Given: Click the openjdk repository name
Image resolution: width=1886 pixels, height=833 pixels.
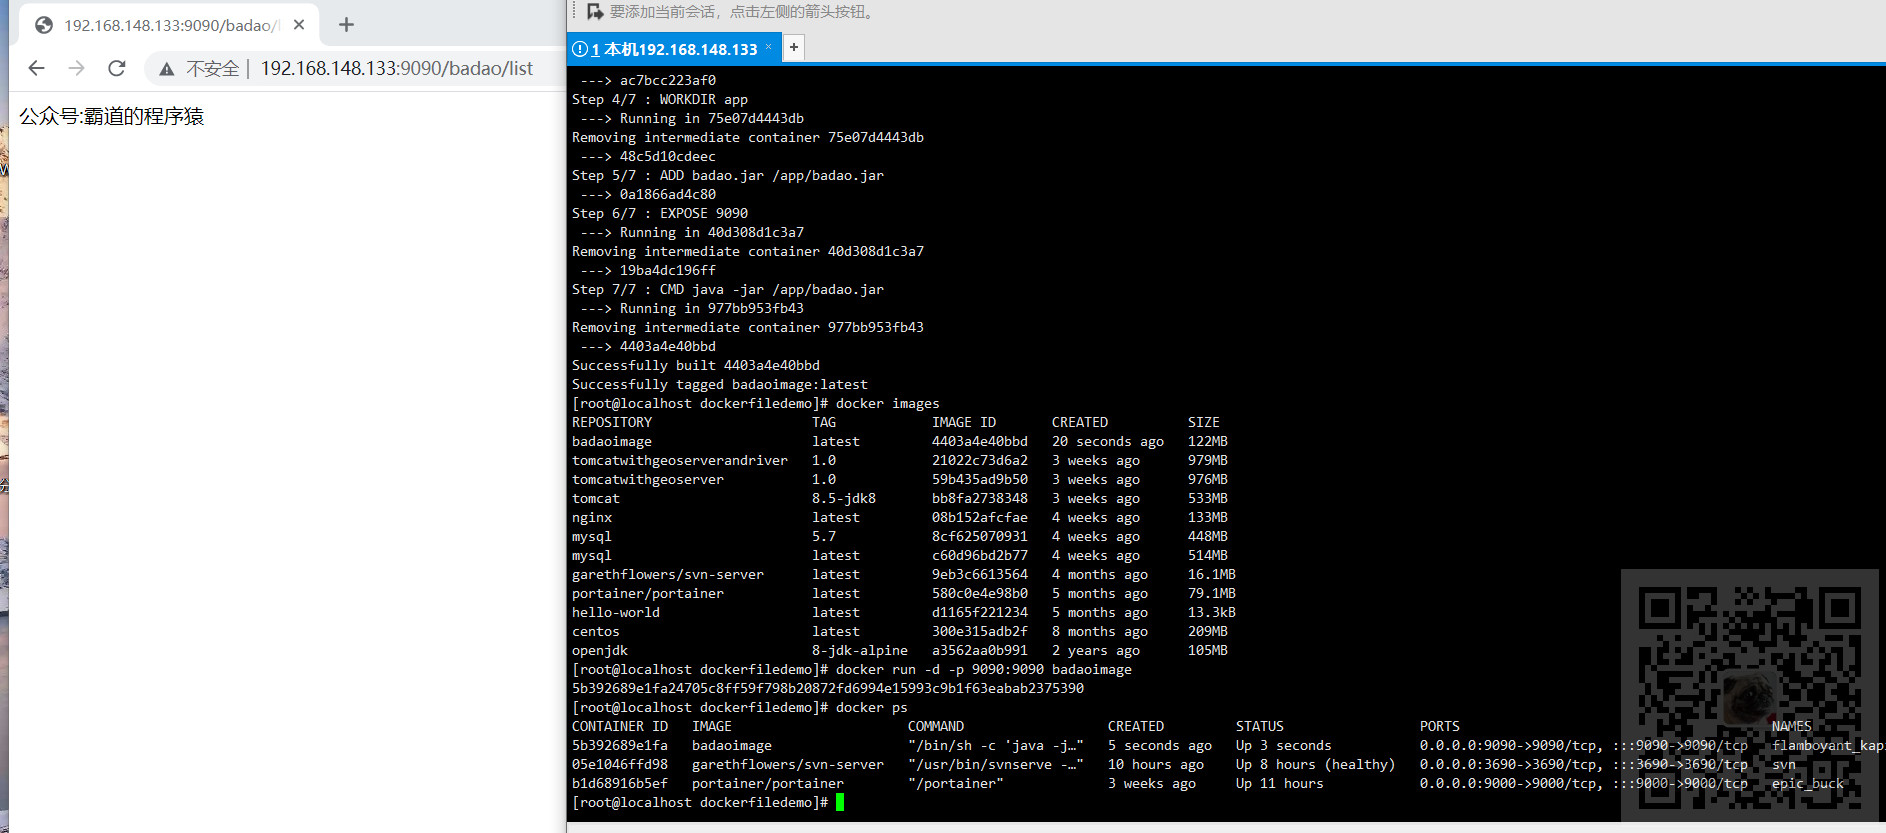Looking at the screenshot, I should tap(600, 650).
